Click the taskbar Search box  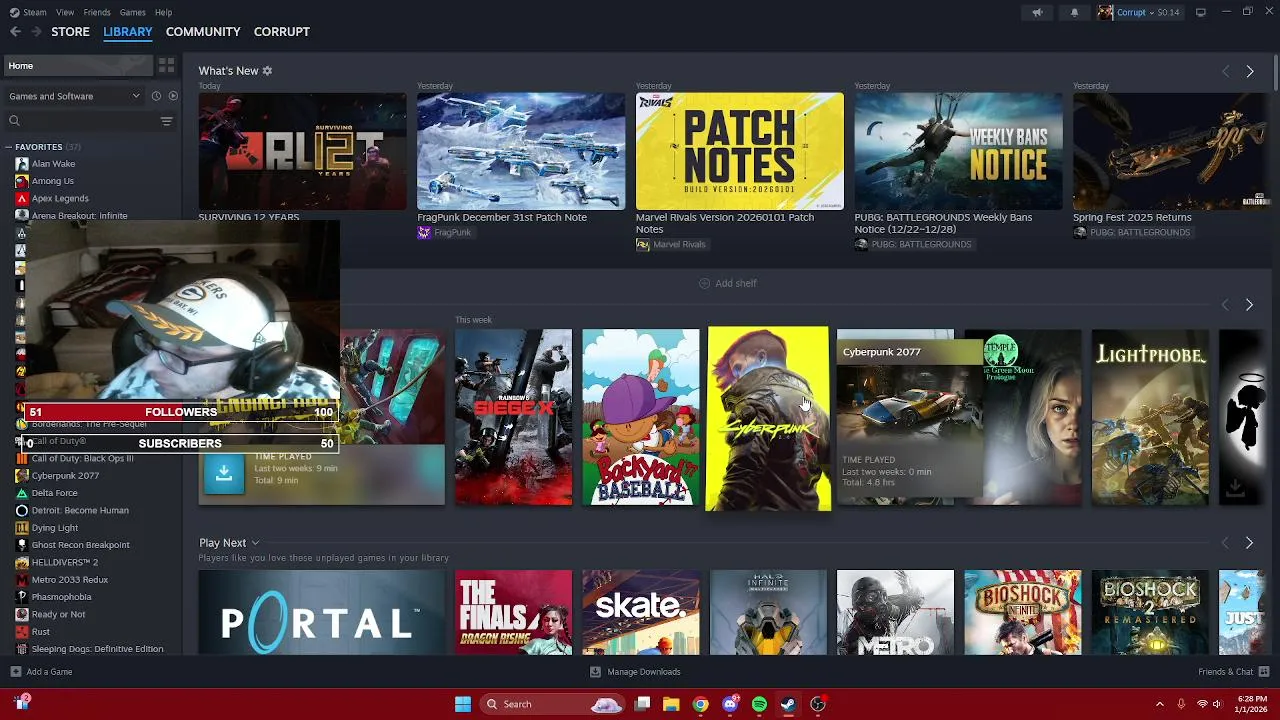[553, 704]
